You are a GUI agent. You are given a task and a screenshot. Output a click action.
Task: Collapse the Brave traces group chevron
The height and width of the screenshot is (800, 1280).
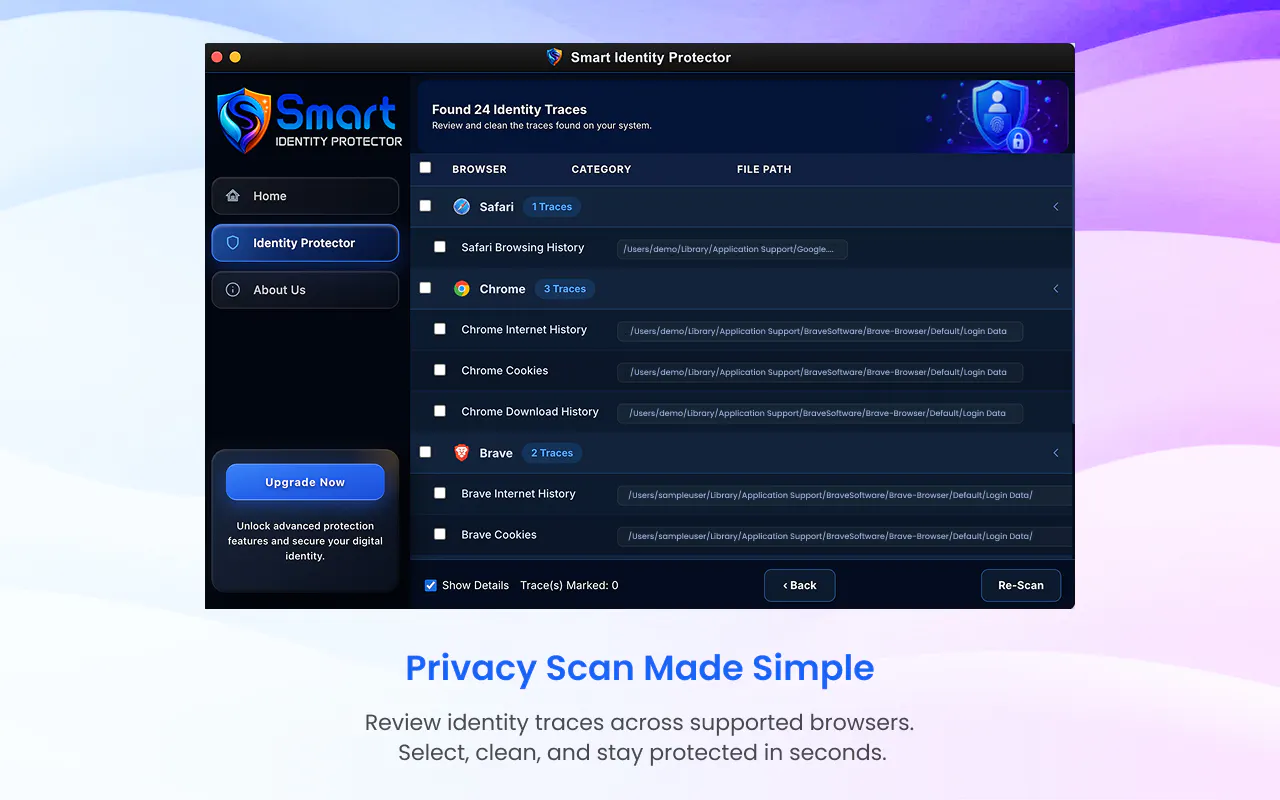pos(1056,453)
